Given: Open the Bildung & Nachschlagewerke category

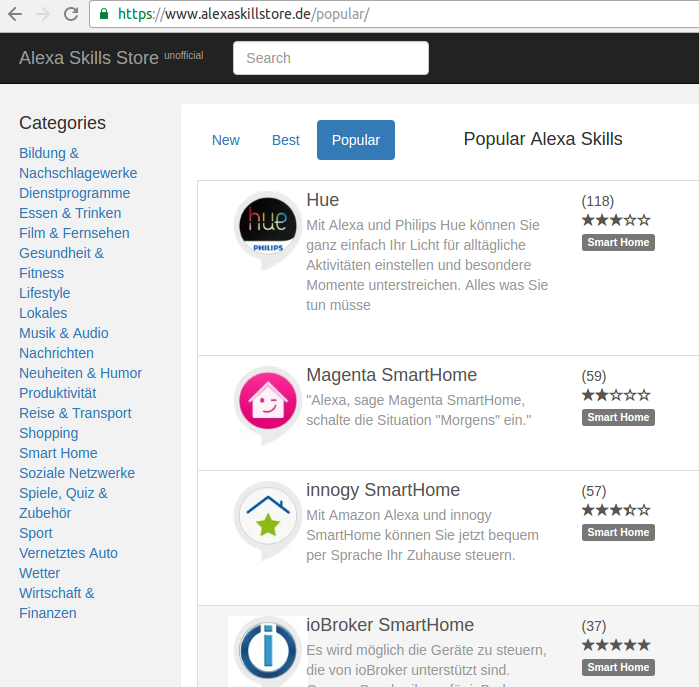Looking at the screenshot, I should 78,163.
